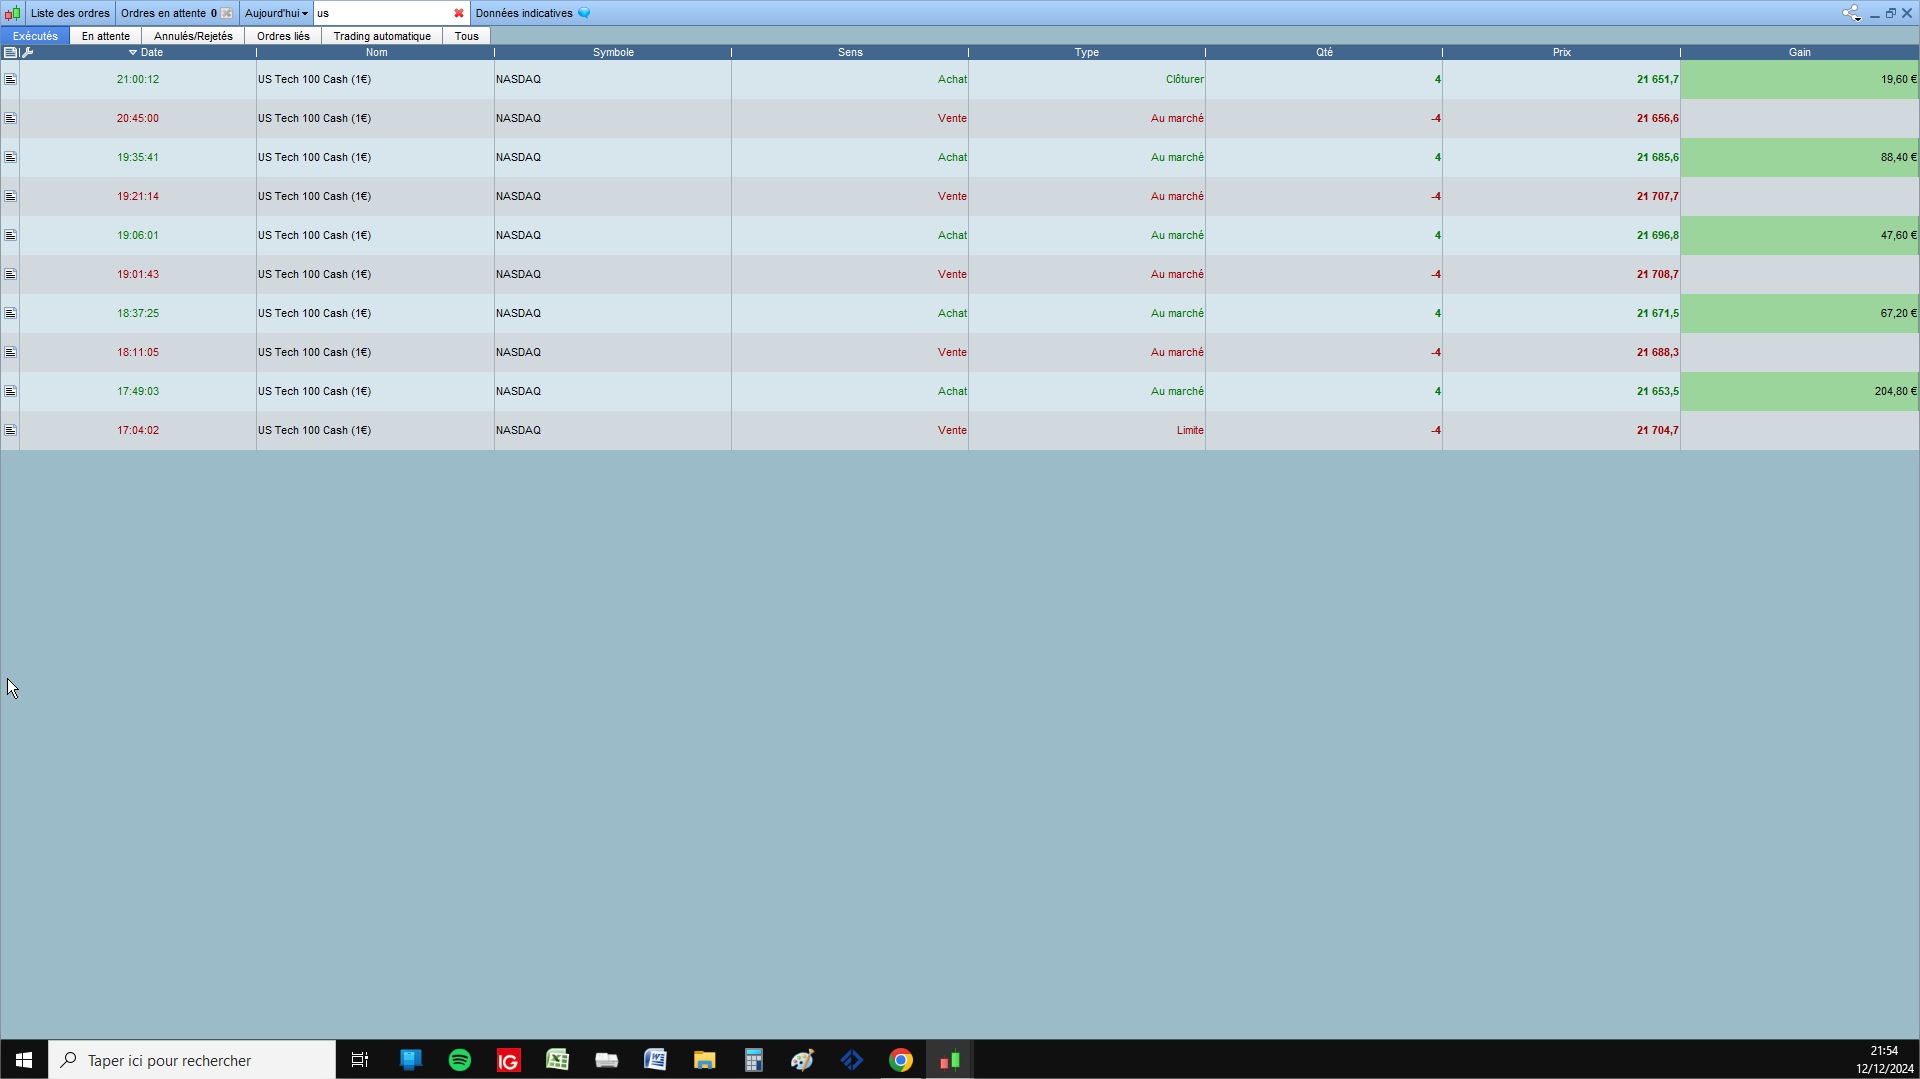Screen dimensions: 1920x1079
Task: Sort the table by the Gain column header
Action: 1799,52
